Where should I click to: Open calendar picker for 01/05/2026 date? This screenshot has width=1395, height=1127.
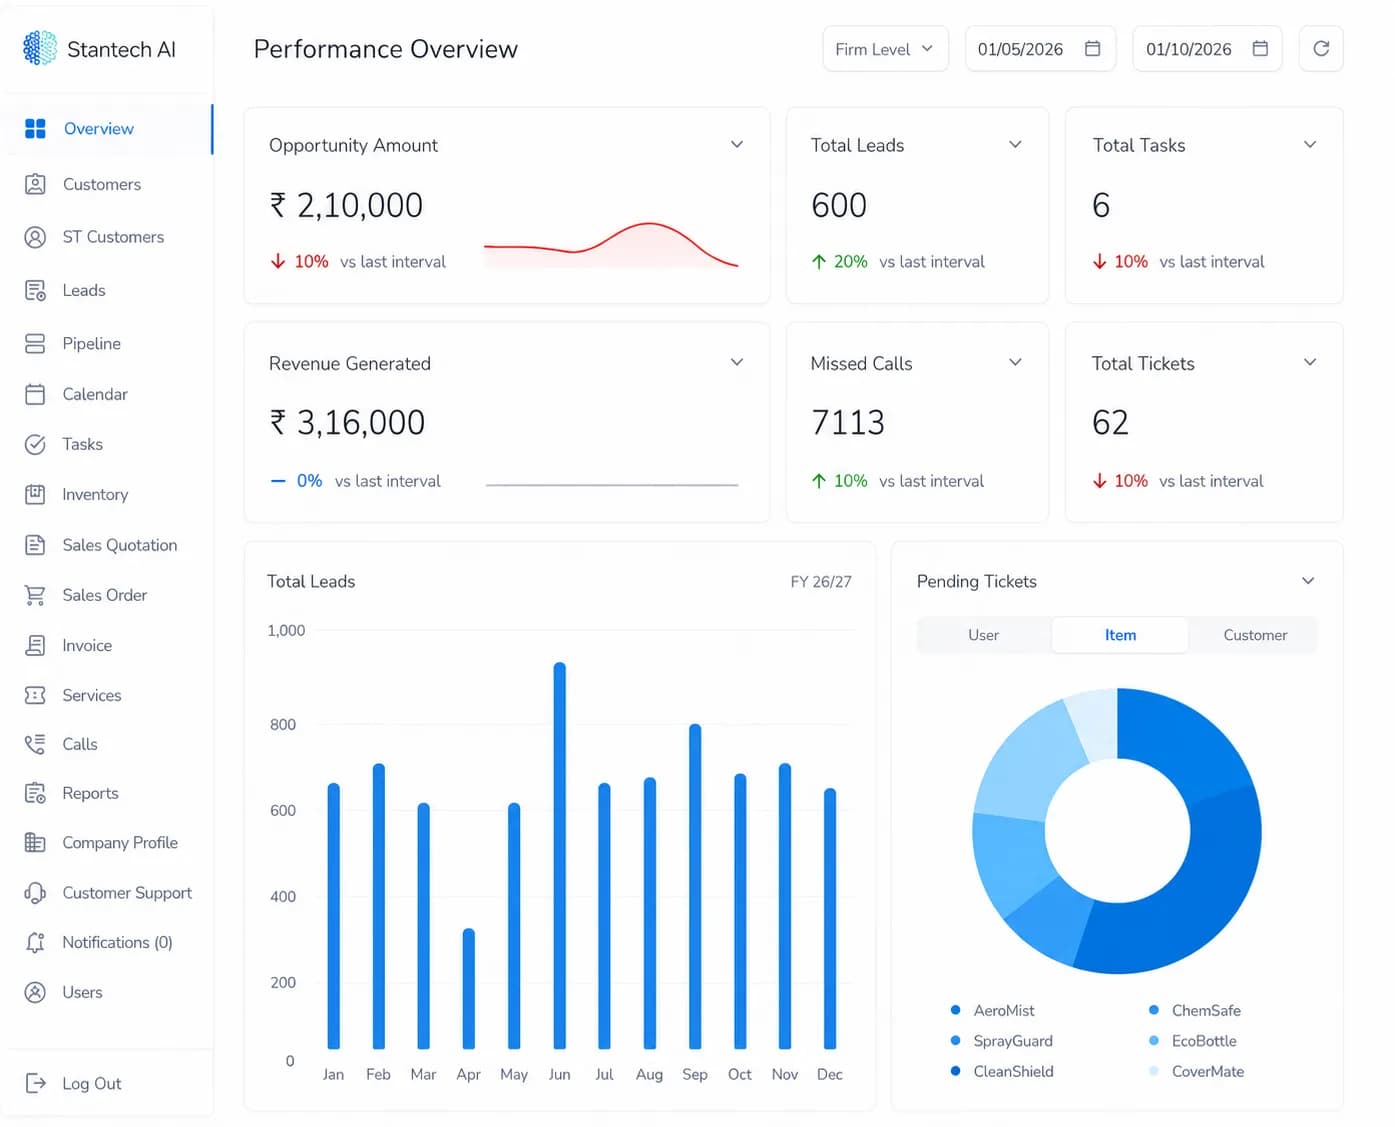pos(1093,49)
